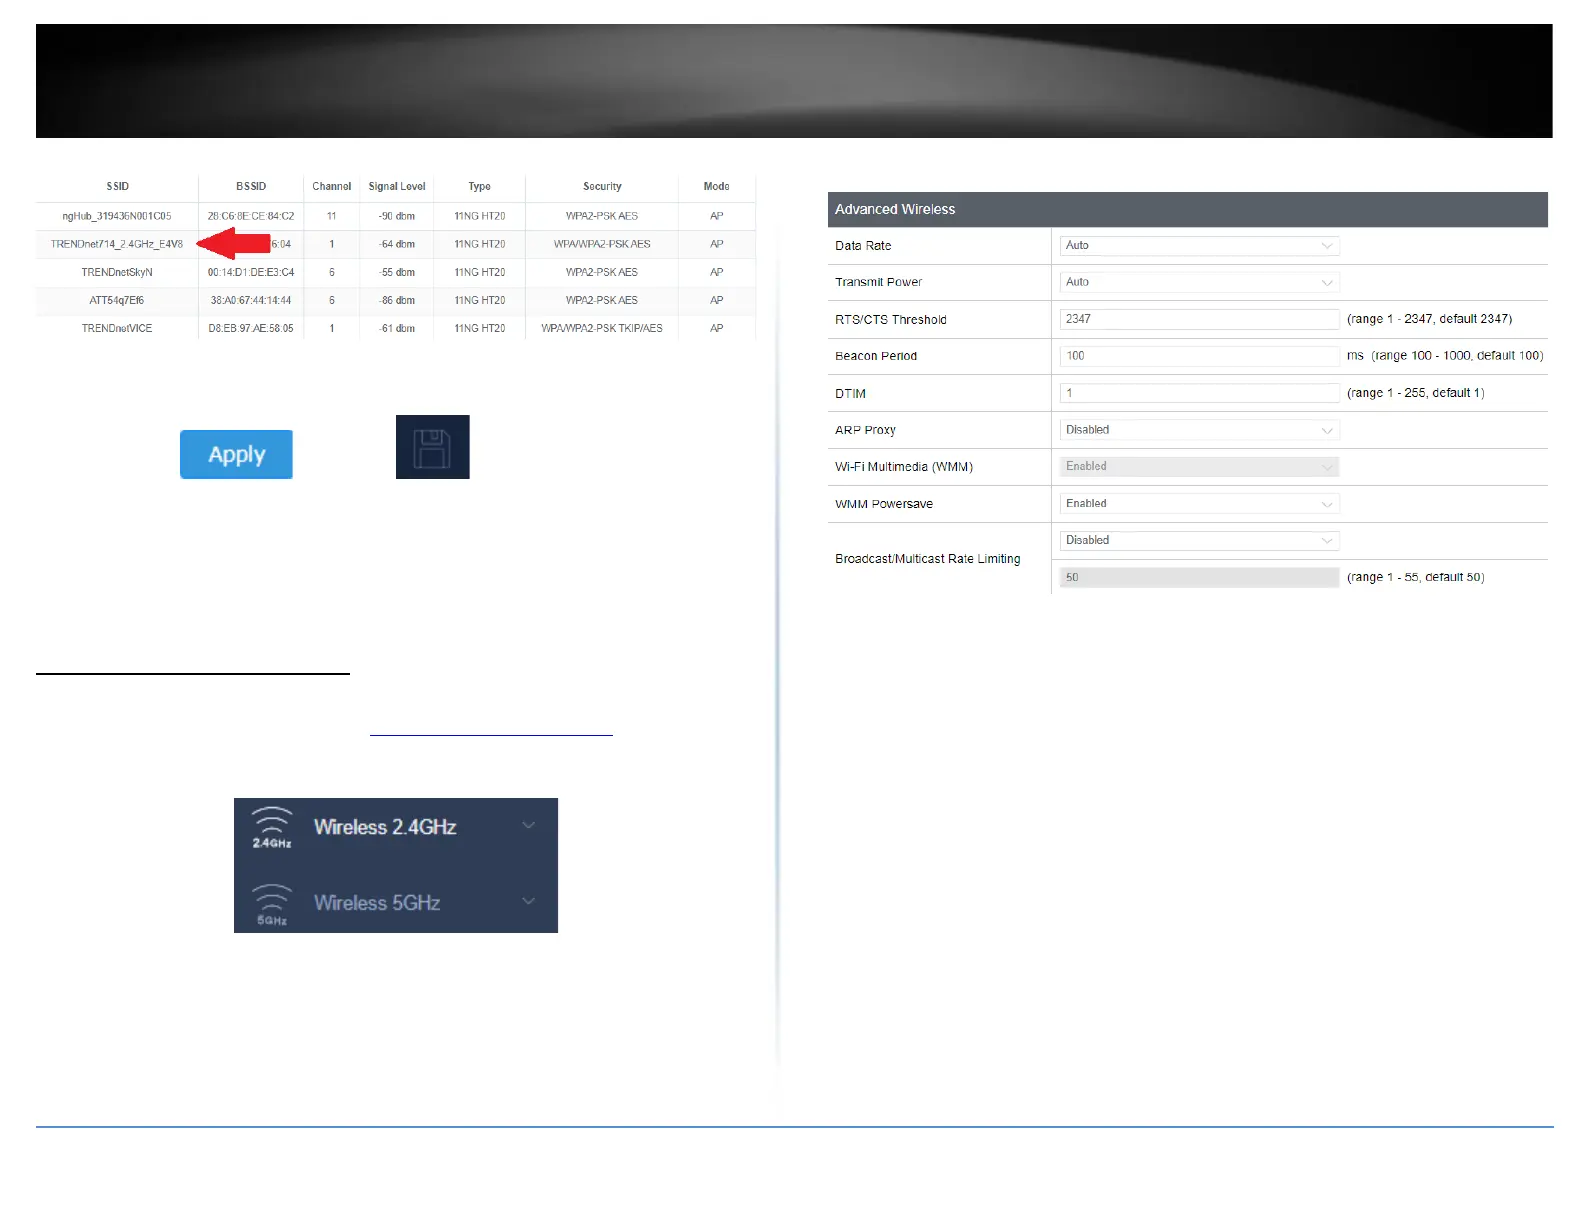This screenshot has height=1224, width=1584.
Task: Click BSSID D8:EB:97:AE:58:05
Action: coord(251,328)
